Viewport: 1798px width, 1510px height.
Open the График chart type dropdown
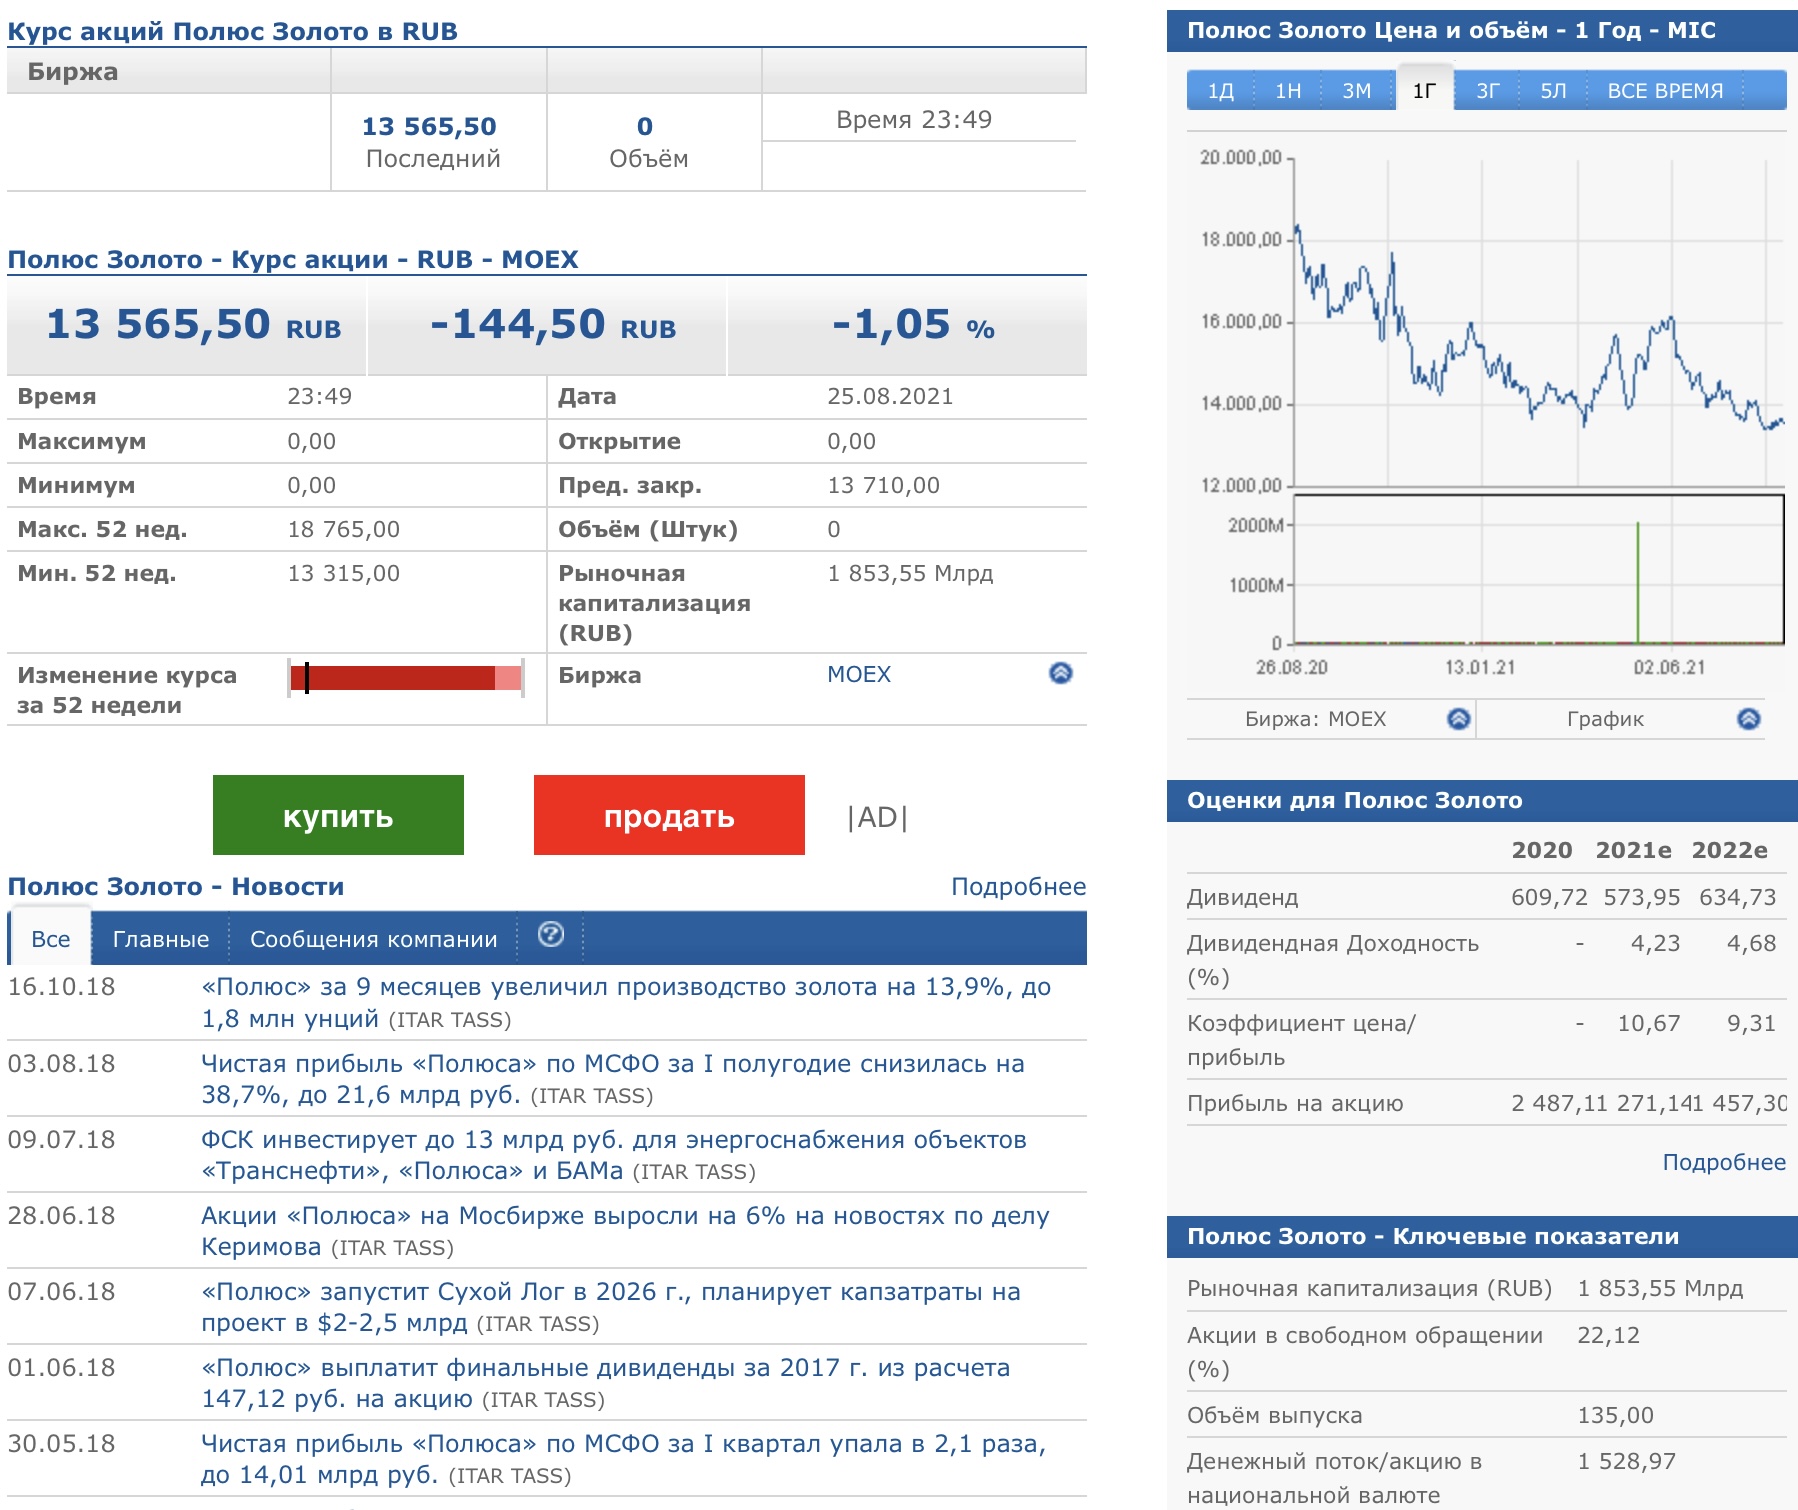coord(1748,718)
